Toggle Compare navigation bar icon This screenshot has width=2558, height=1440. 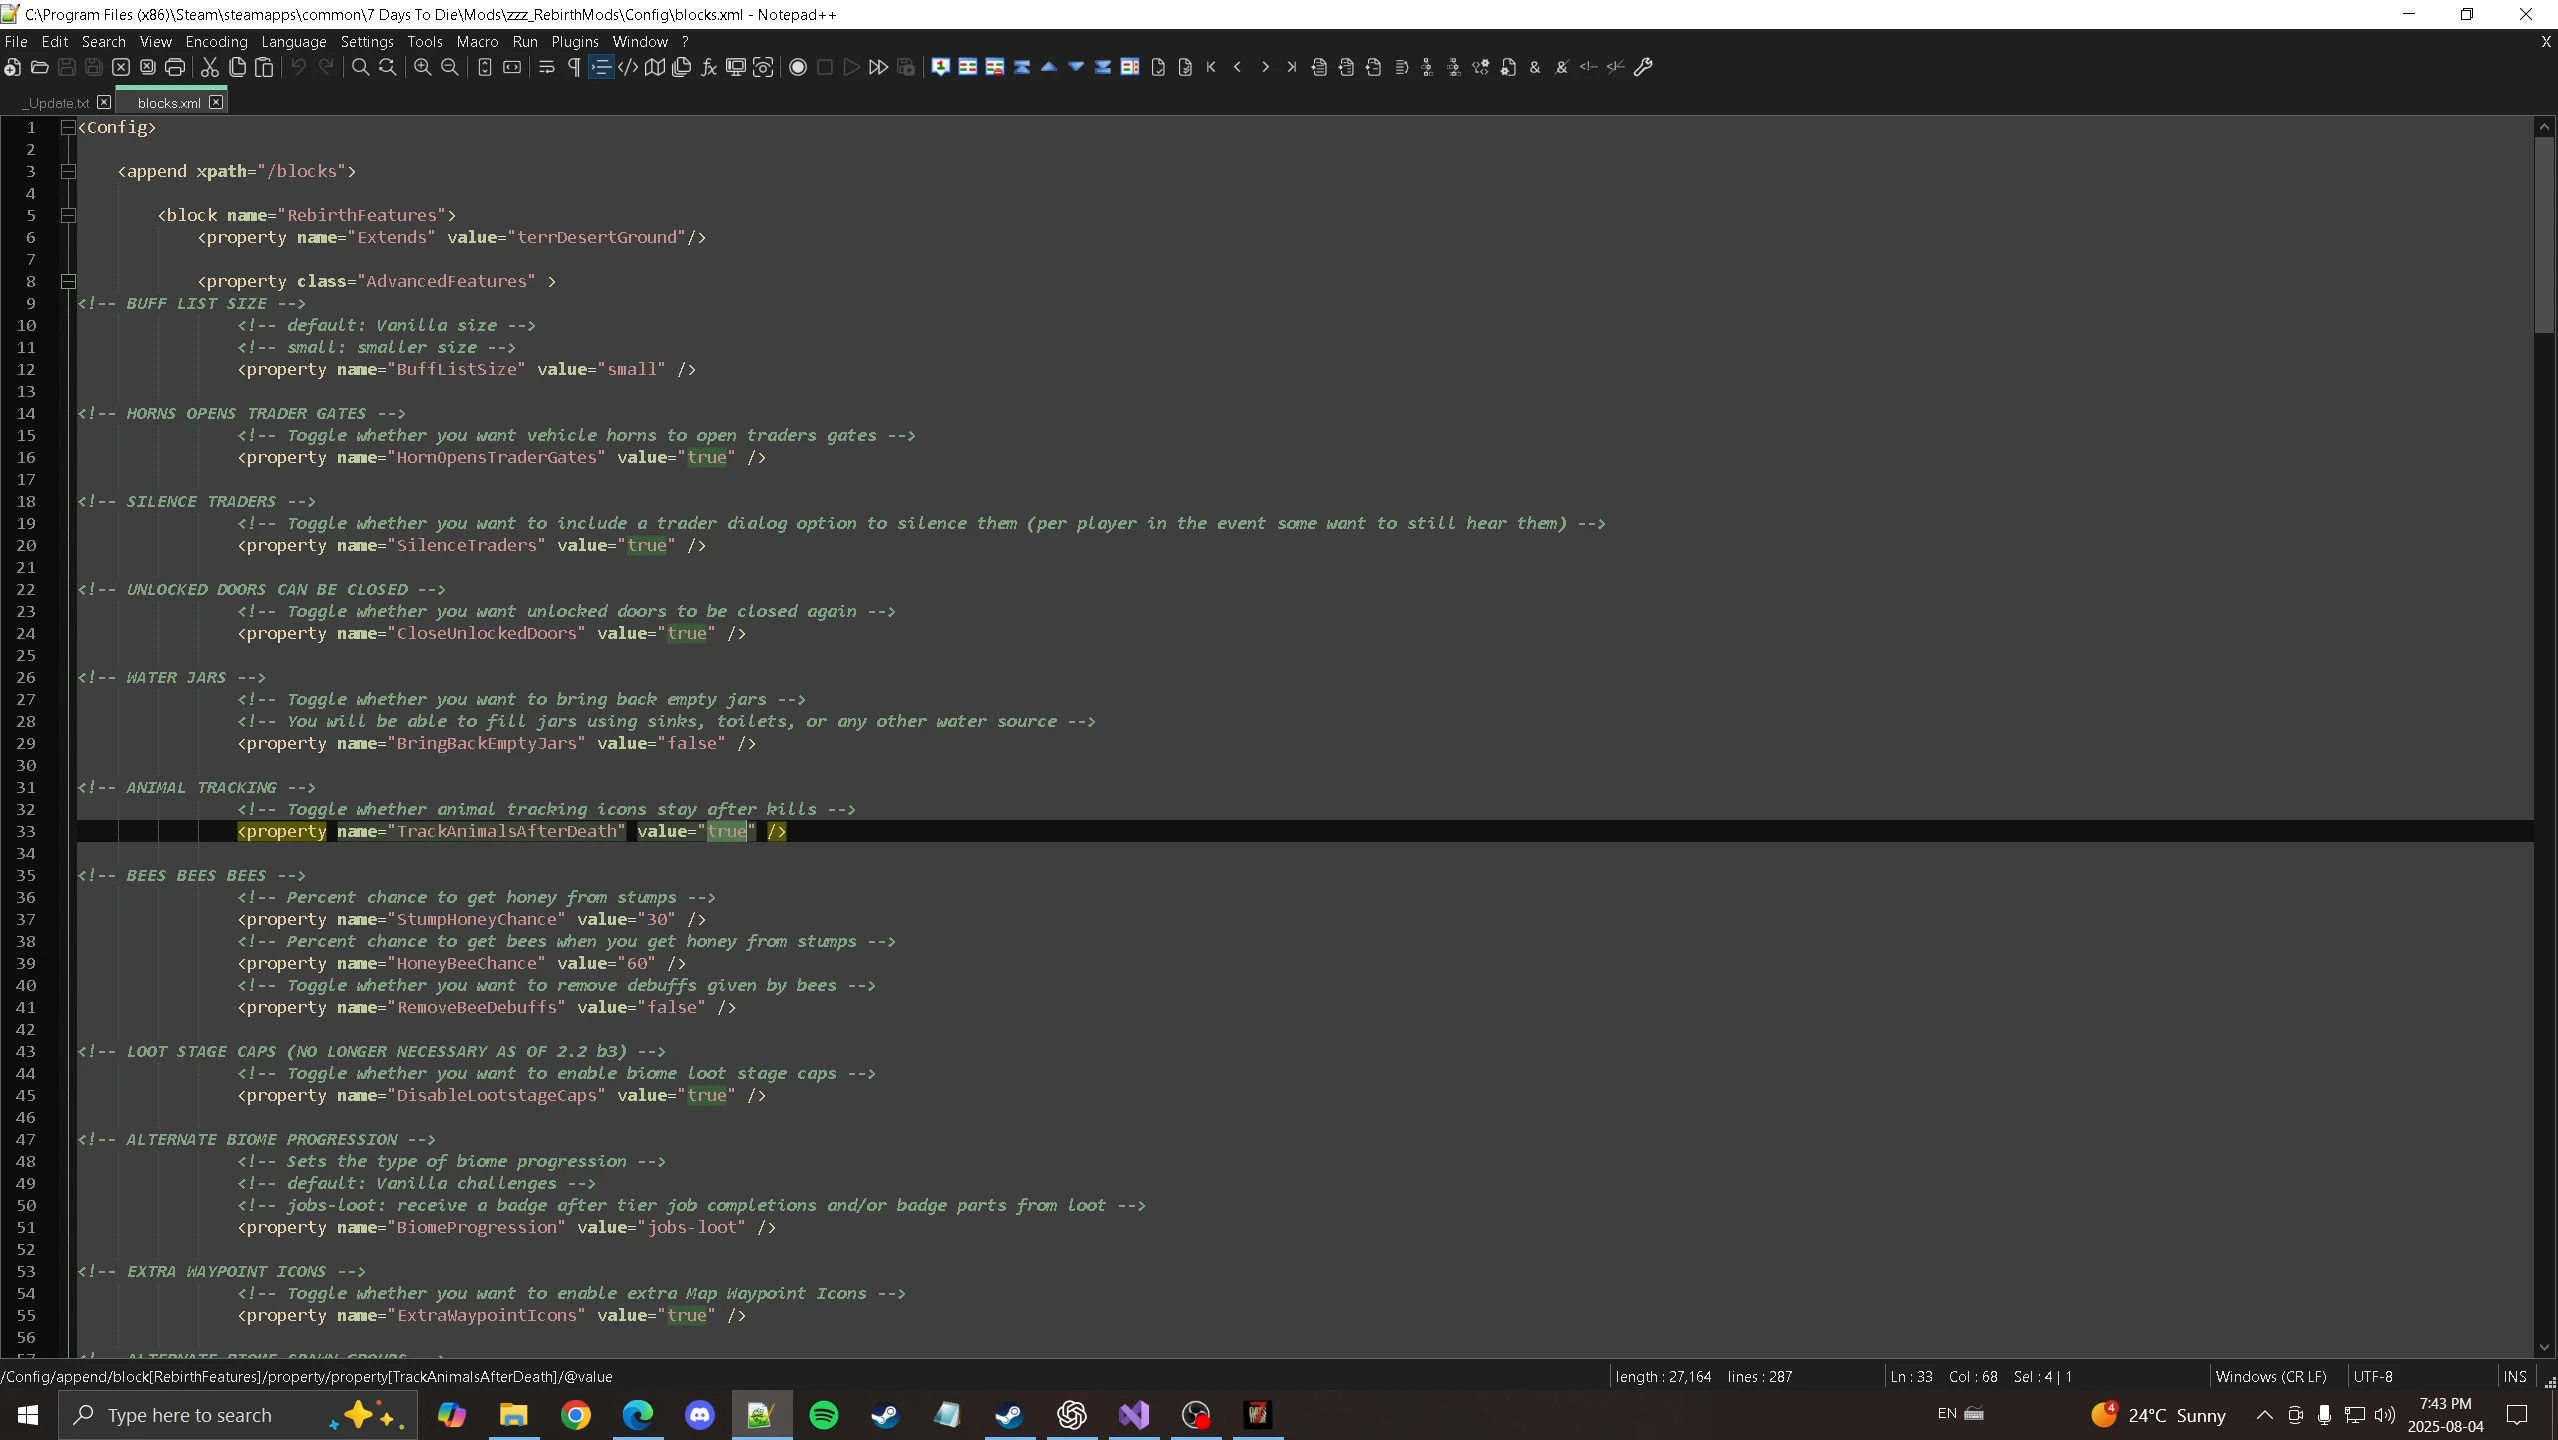[x=1130, y=67]
